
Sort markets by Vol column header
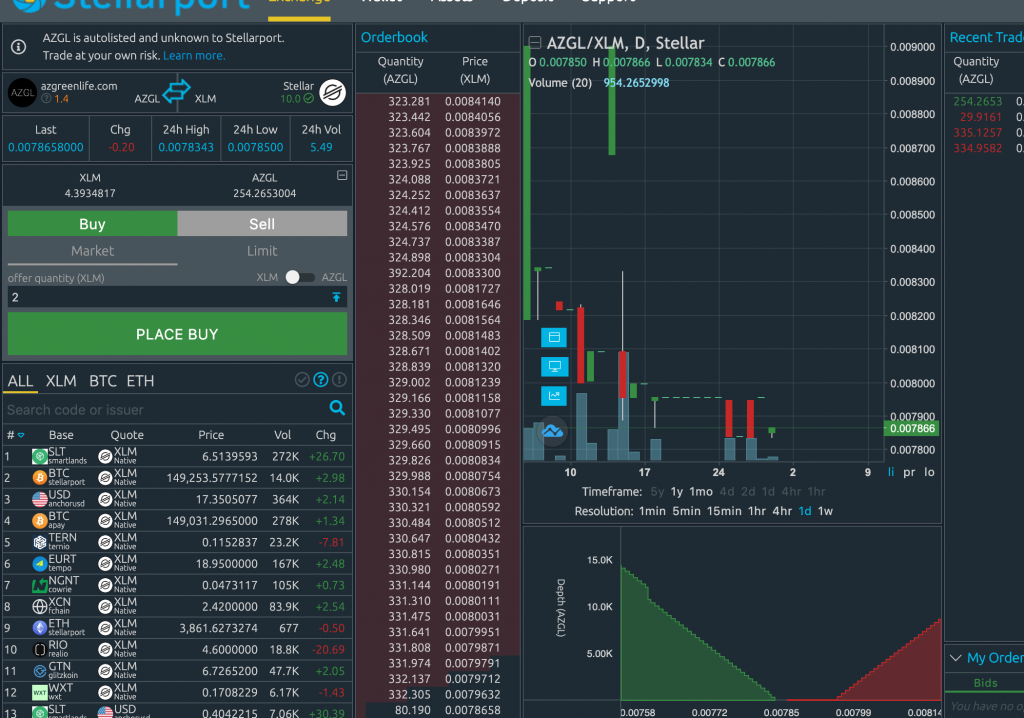[282, 435]
